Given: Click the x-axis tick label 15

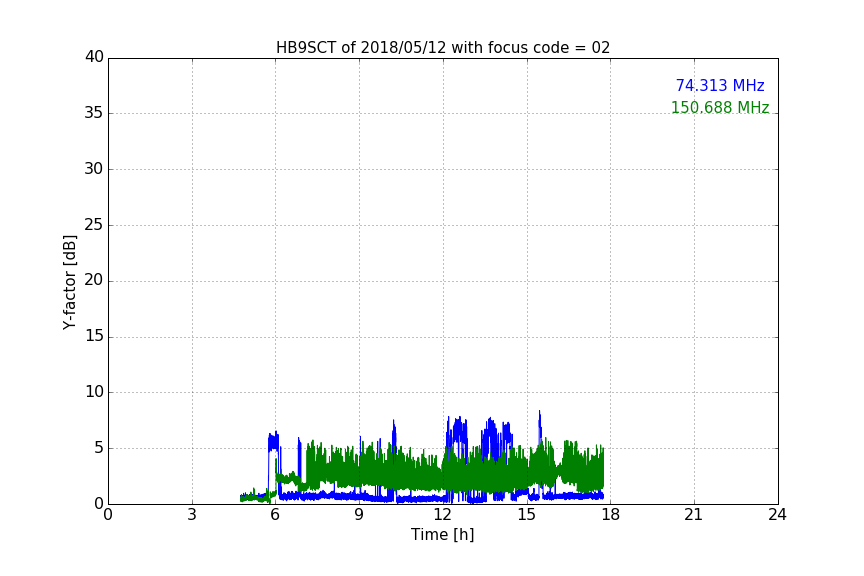Looking at the screenshot, I should pyautogui.click(x=527, y=515).
